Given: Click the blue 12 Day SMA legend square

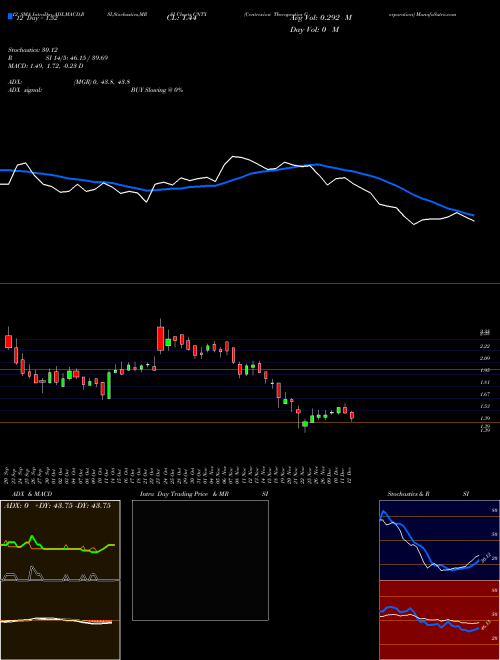Looking at the screenshot, I should pyautogui.click(x=10, y=16).
